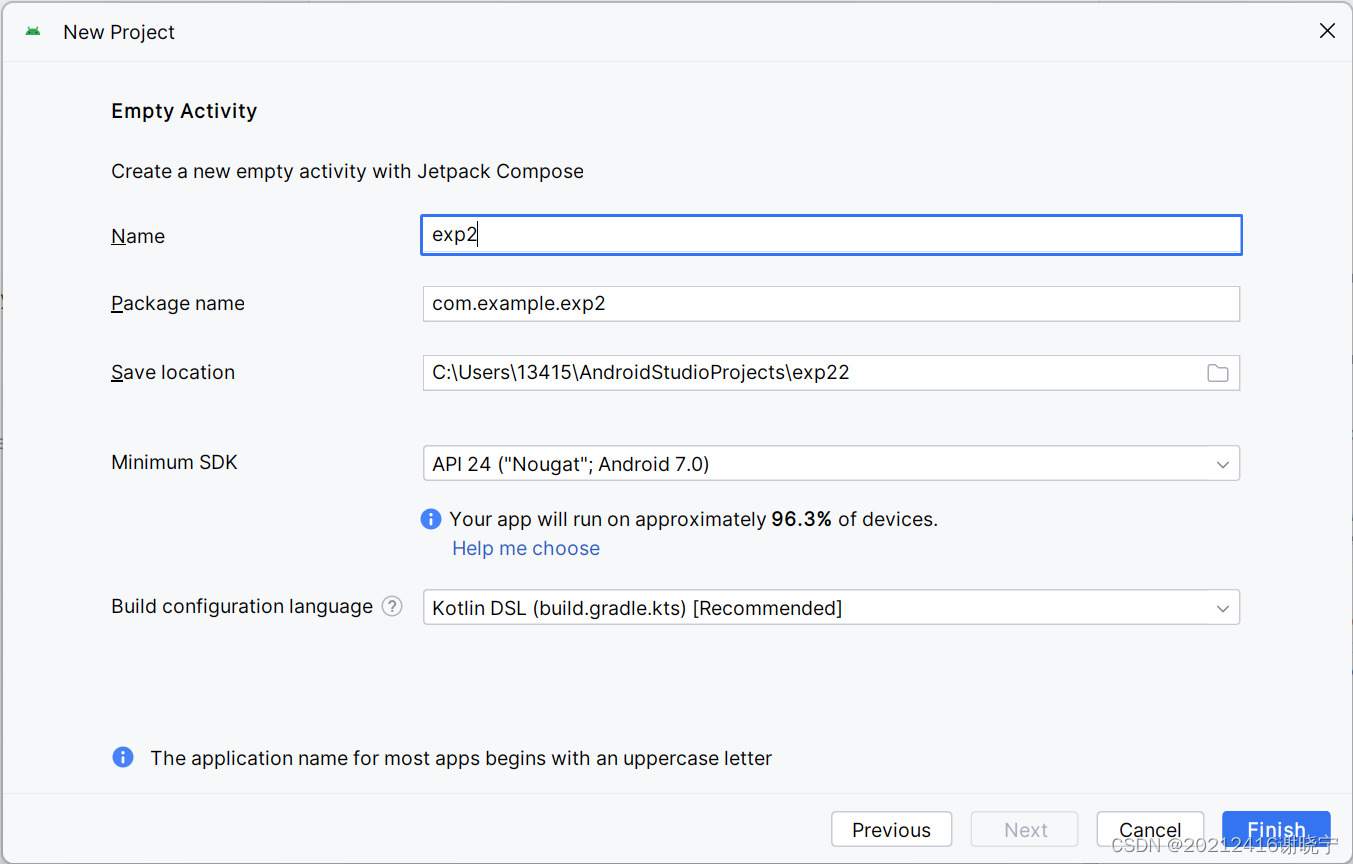Click the Android logo in title bar
The height and width of the screenshot is (864, 1353).
click(33, 31)
